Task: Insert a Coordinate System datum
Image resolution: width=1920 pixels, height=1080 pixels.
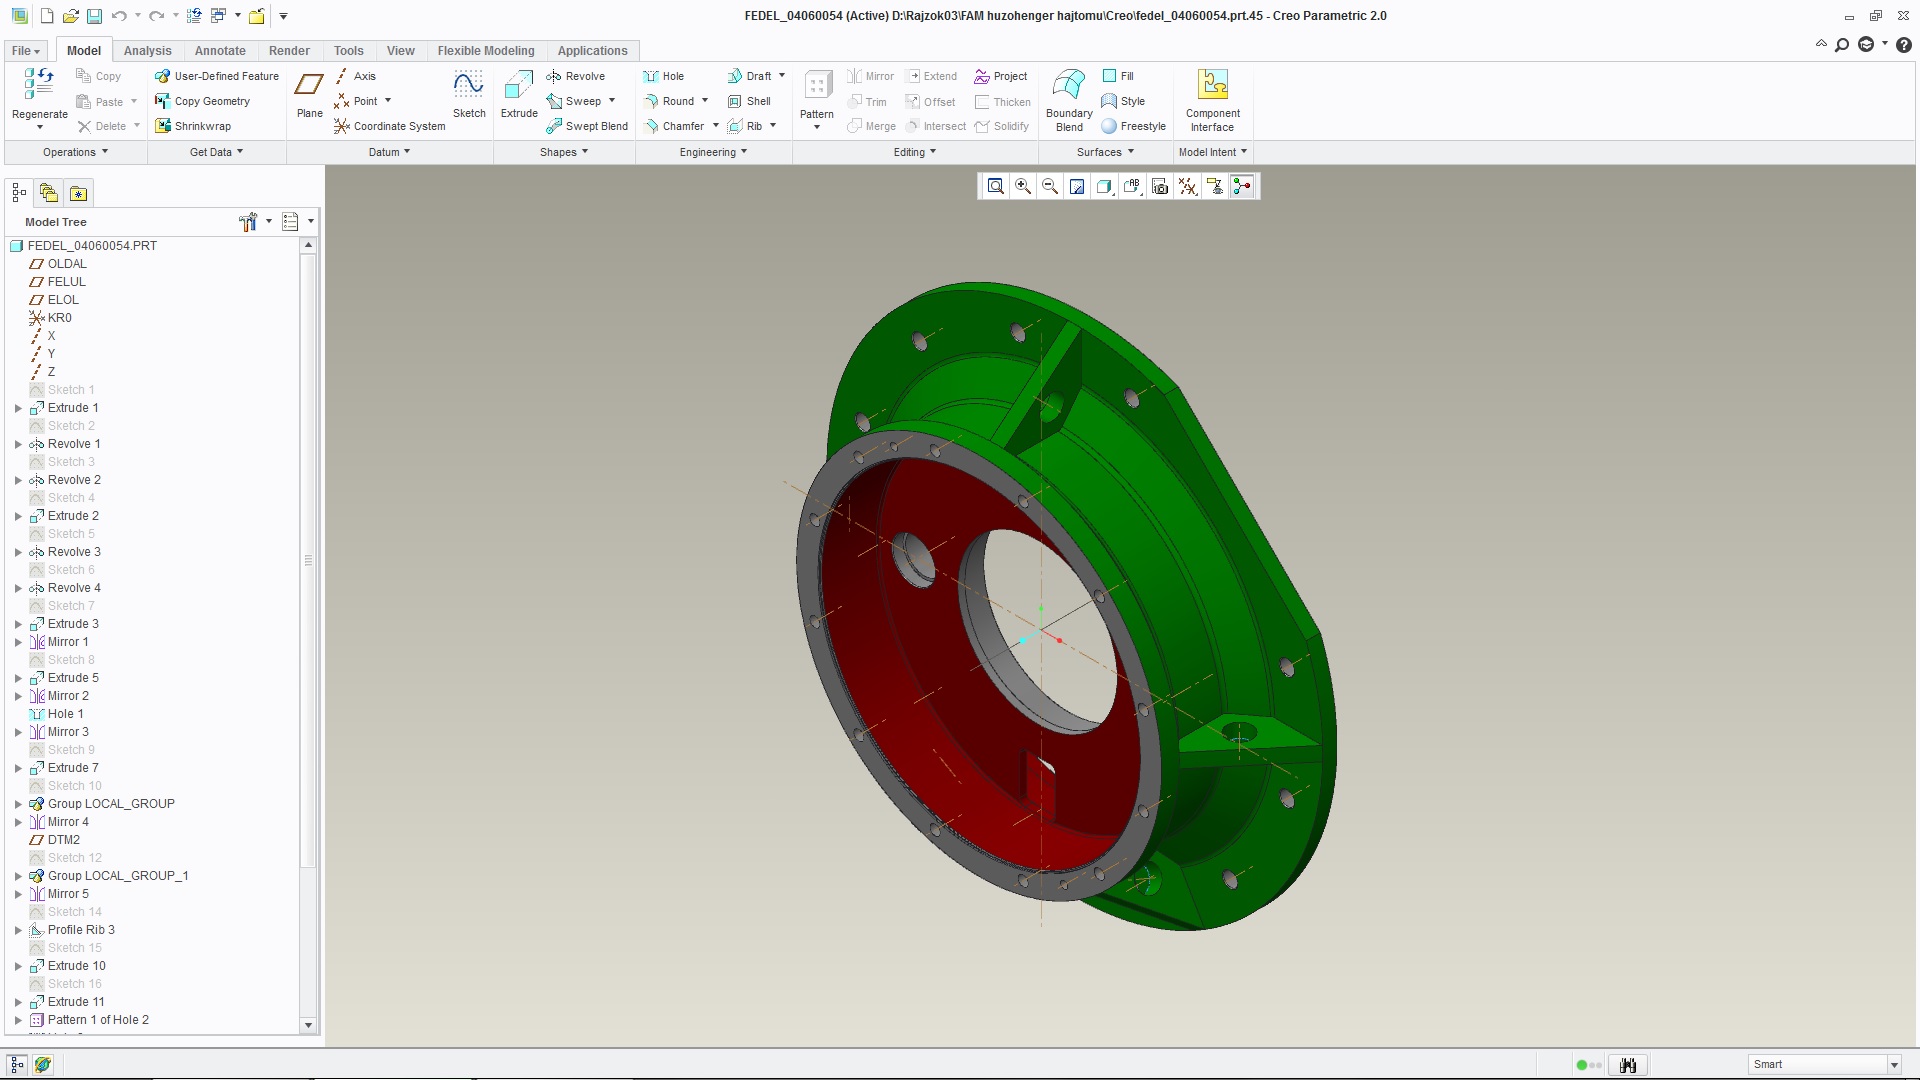Action: point(389,126)
